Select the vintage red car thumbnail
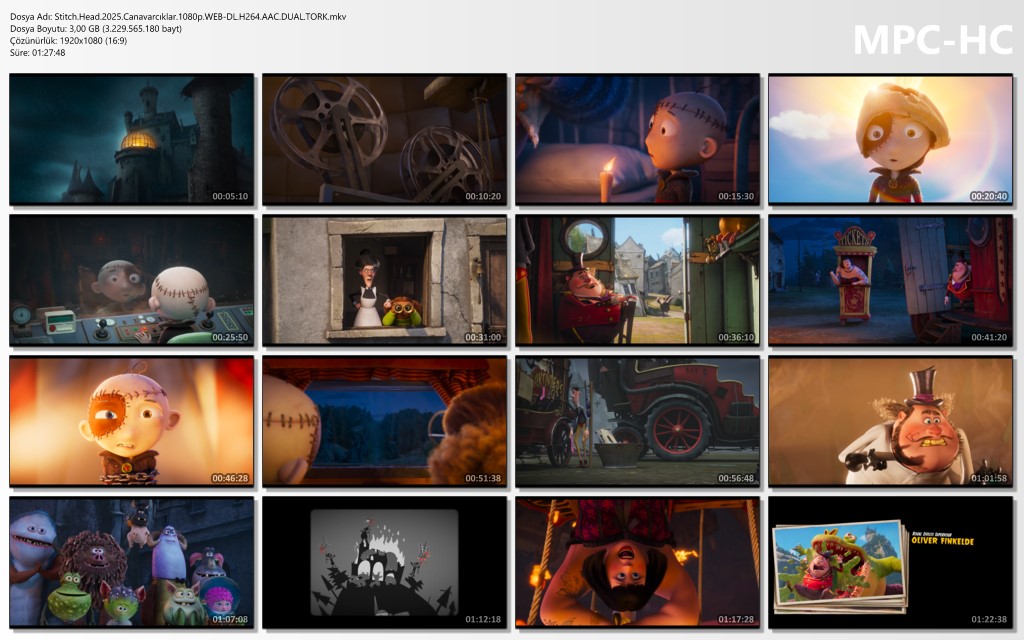This screenshot has height=640, width=1024. [637, 422]
